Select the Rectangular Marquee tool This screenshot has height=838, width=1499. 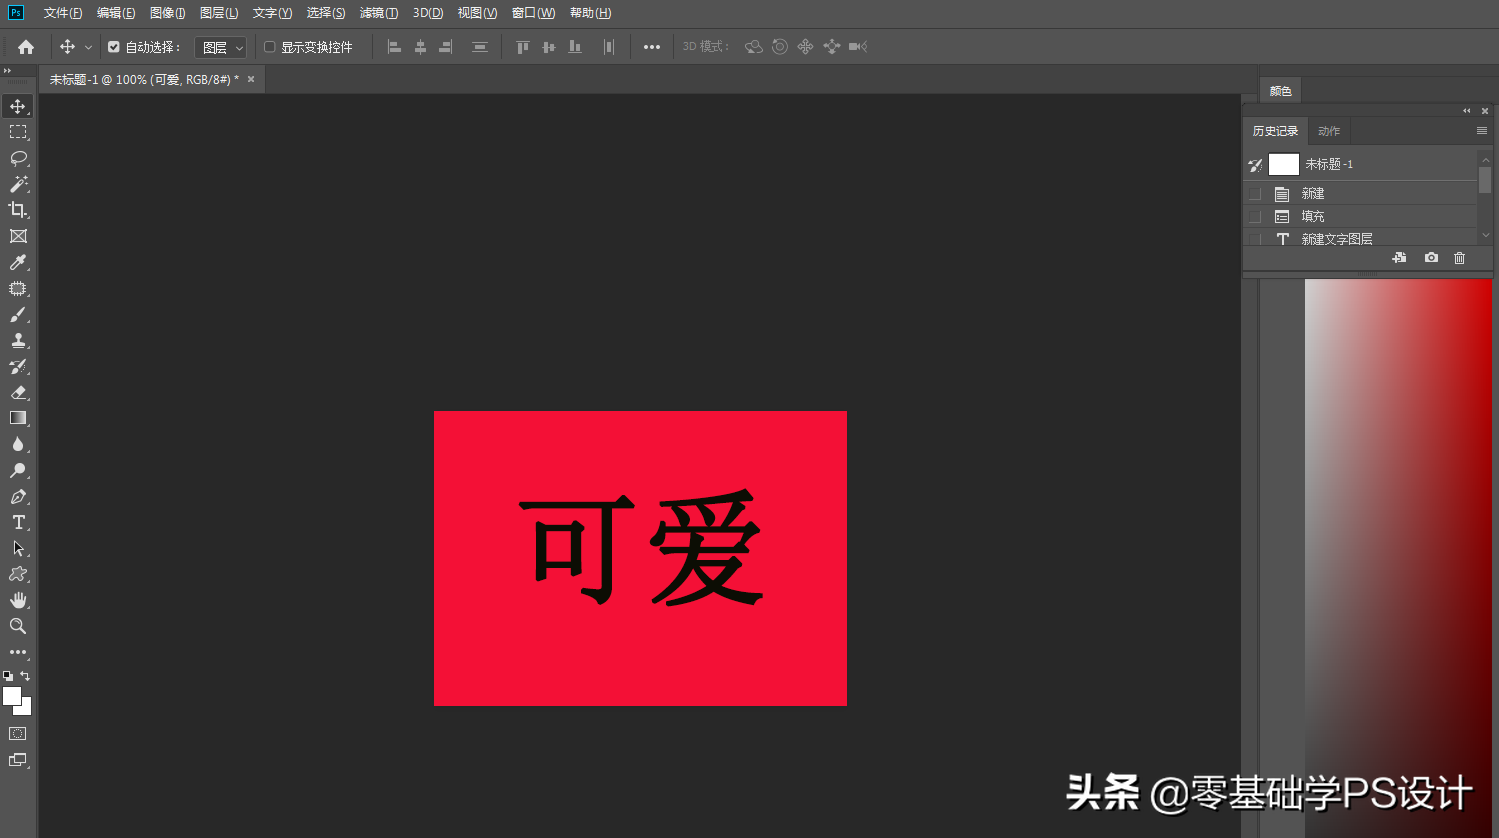coord(18,132)
